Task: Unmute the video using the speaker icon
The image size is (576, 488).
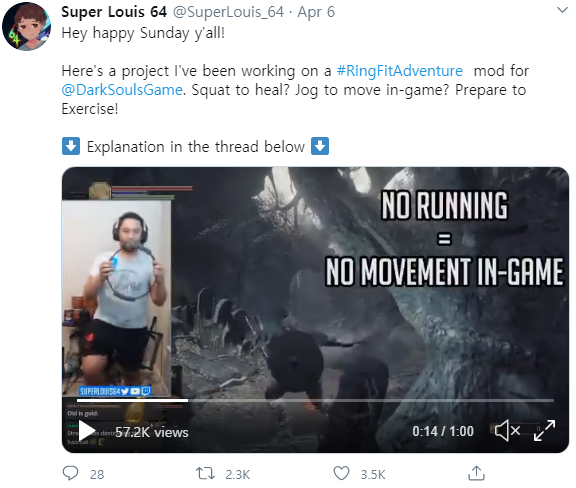Action: (507, 431)
